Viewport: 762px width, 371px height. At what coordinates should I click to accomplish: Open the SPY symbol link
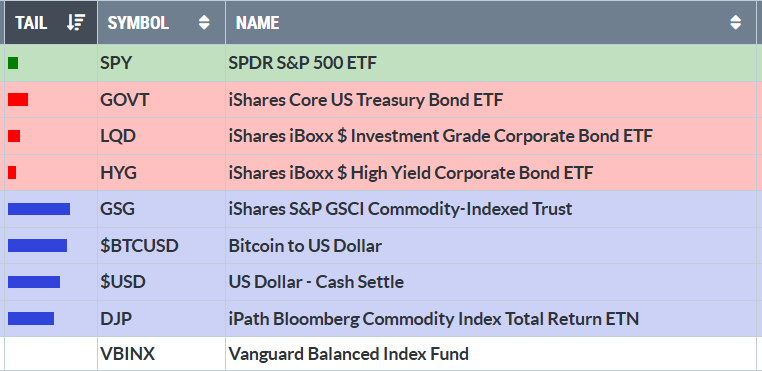click(x=116, y=63)
